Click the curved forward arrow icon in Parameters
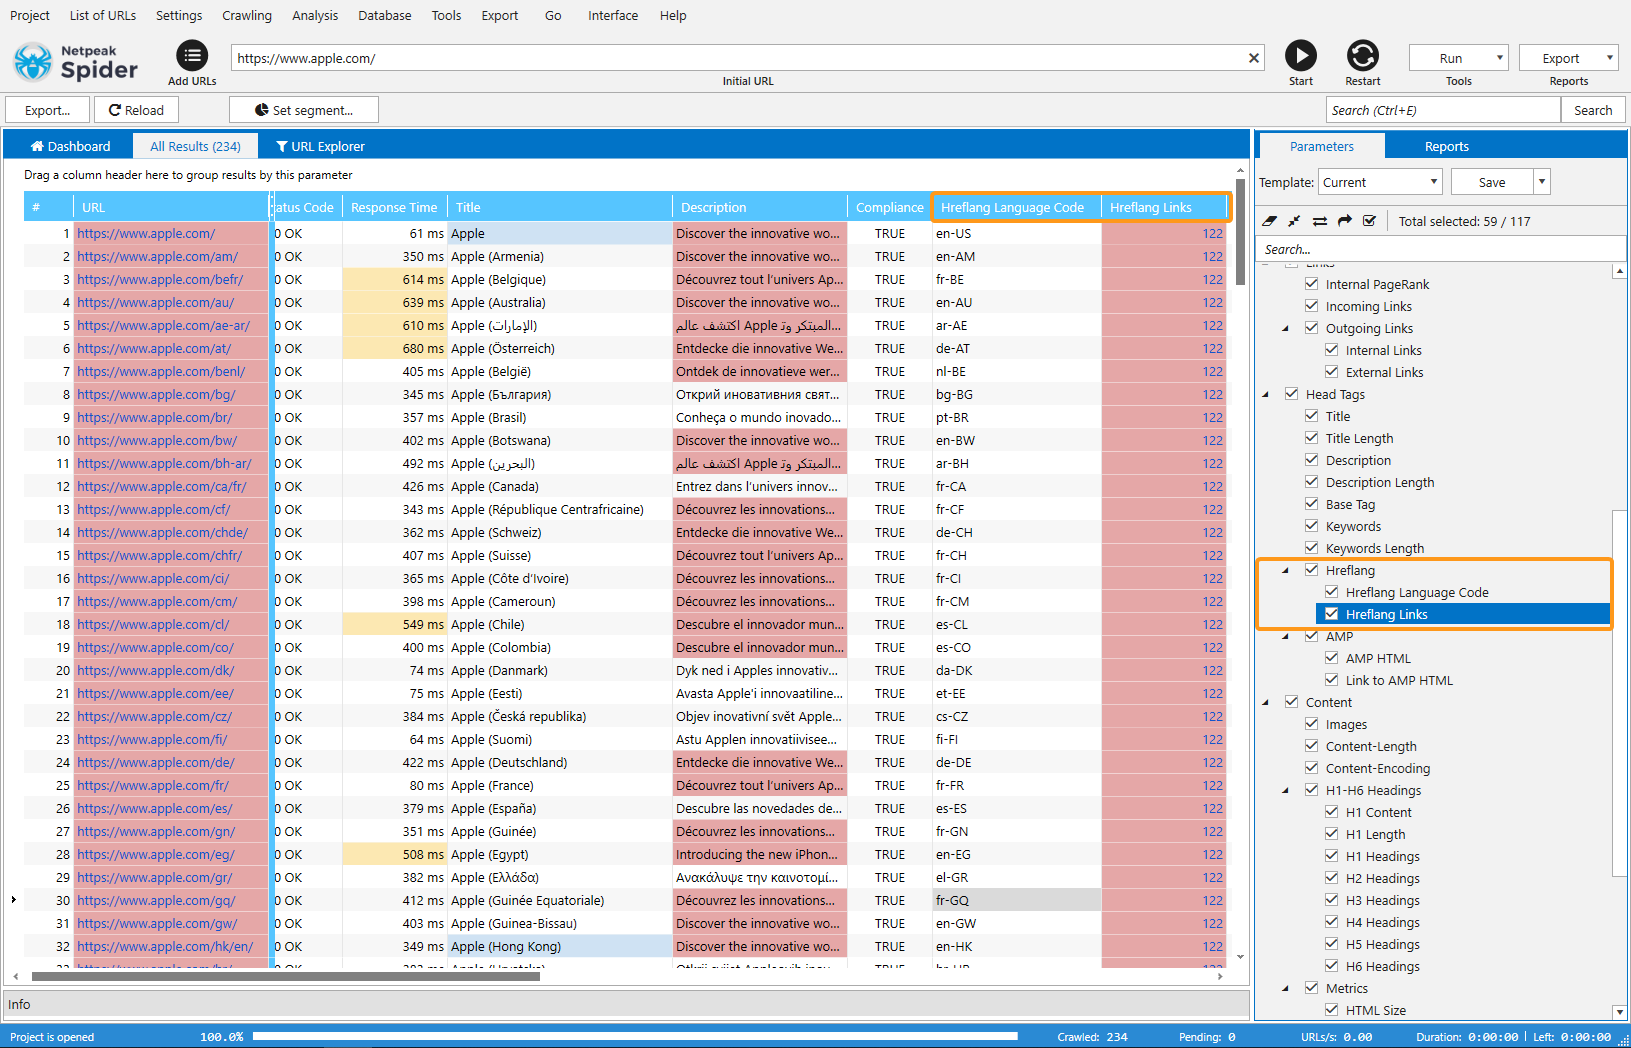 click(1344, 221)
